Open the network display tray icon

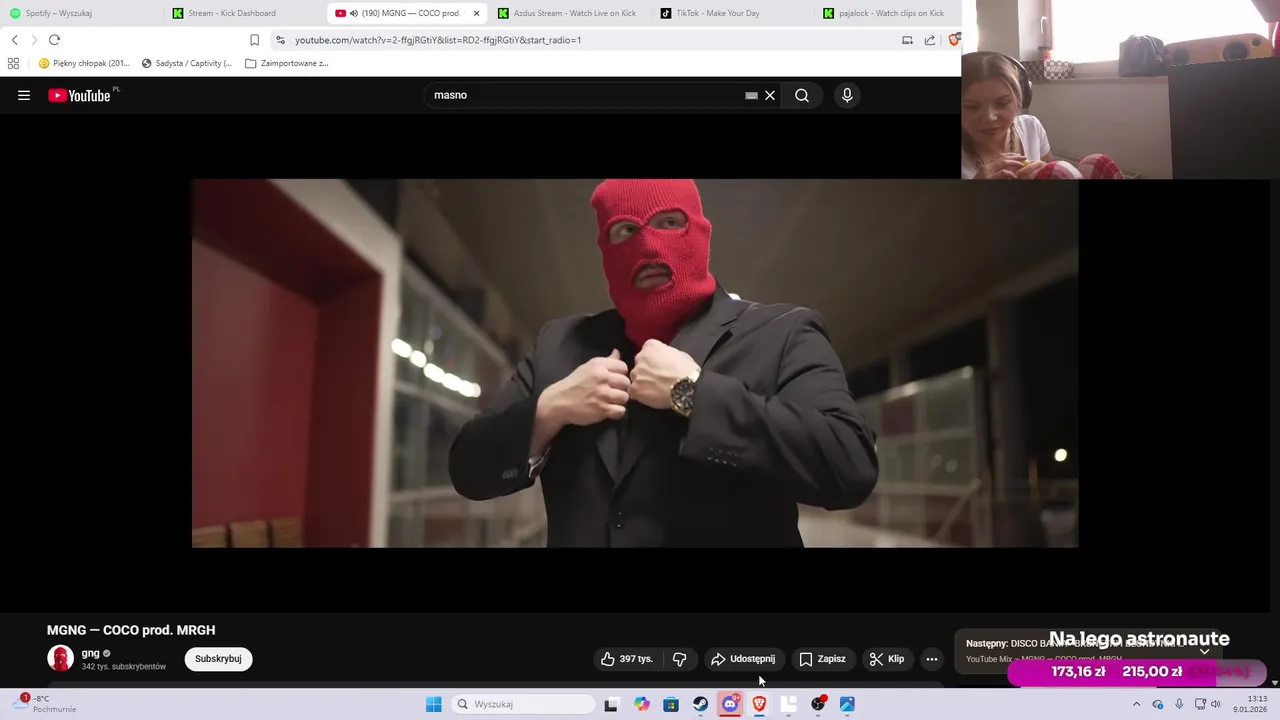coord(1200,704)
